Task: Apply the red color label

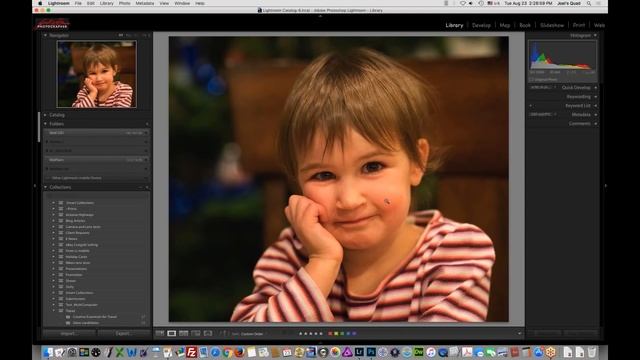Action: click(x=330, y=333)
